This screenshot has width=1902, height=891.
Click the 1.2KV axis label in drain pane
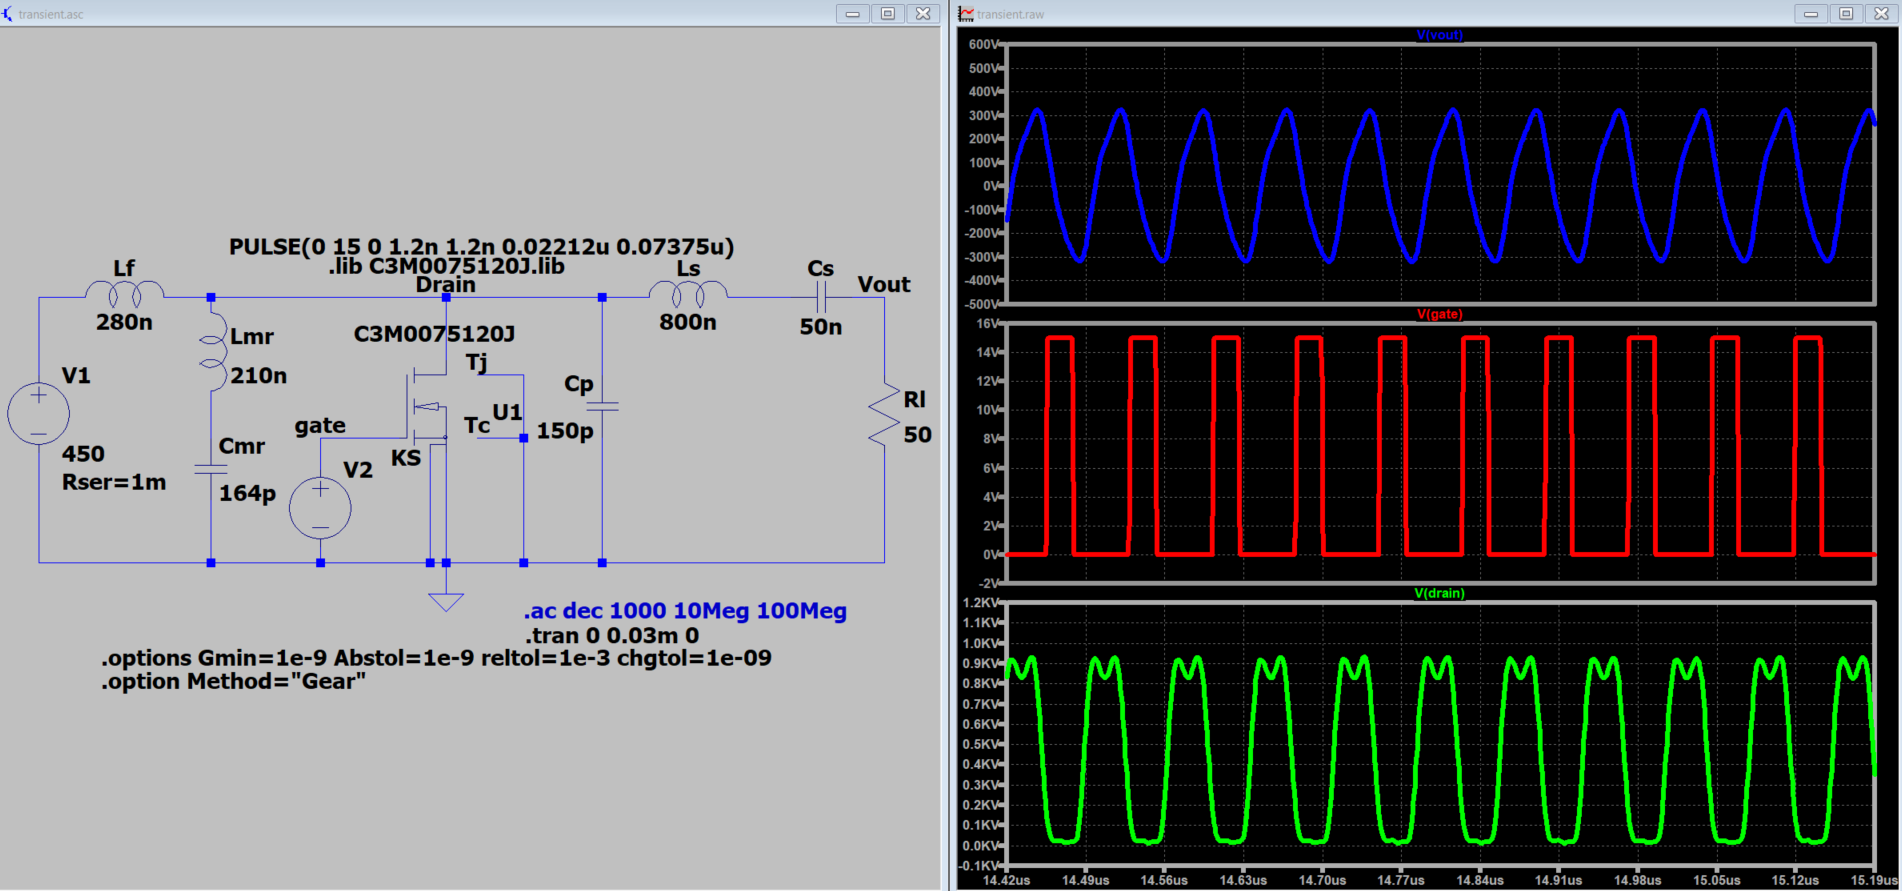(981, 603)
